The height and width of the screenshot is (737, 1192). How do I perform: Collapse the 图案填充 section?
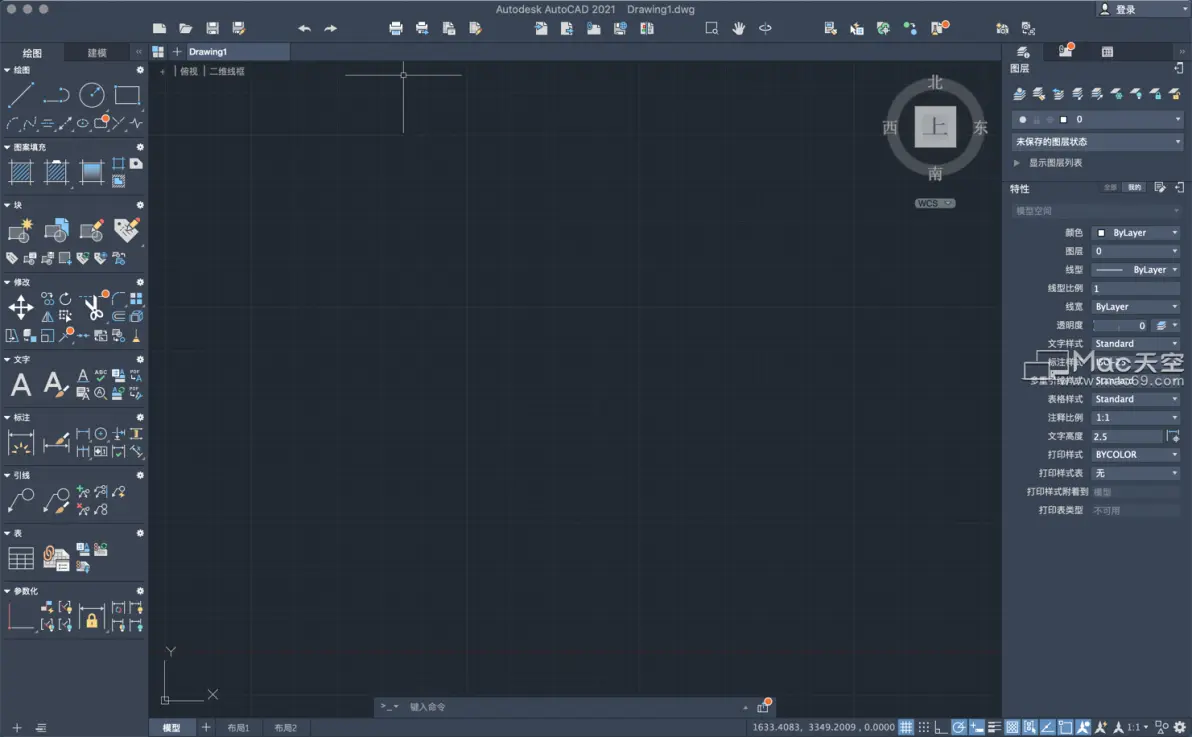pos(7,147)
